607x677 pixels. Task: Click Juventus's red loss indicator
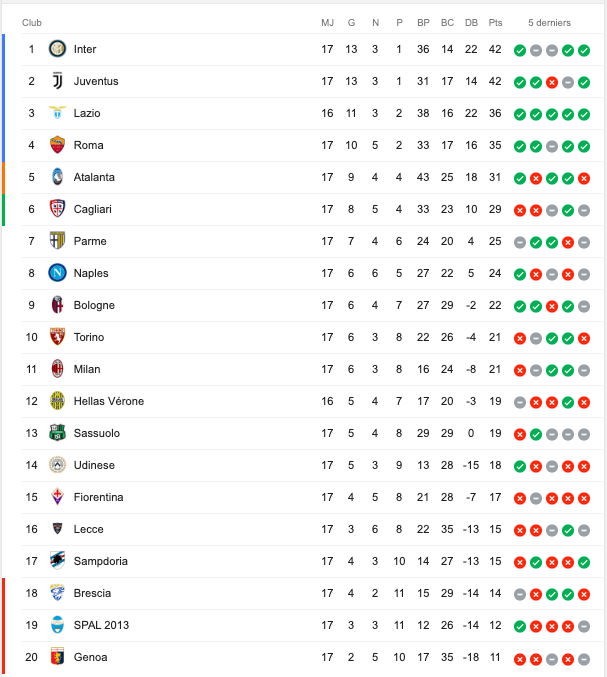(552, 82)
